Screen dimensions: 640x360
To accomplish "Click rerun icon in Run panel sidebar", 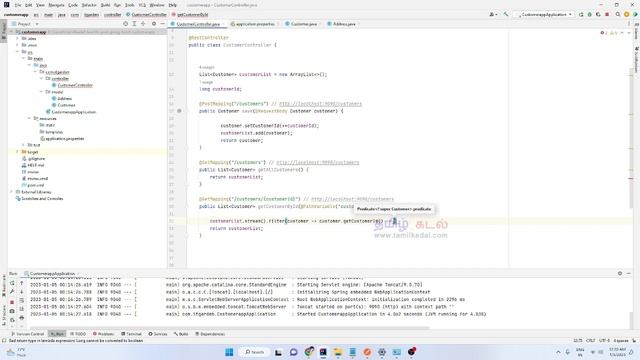I will pos(12,283).
